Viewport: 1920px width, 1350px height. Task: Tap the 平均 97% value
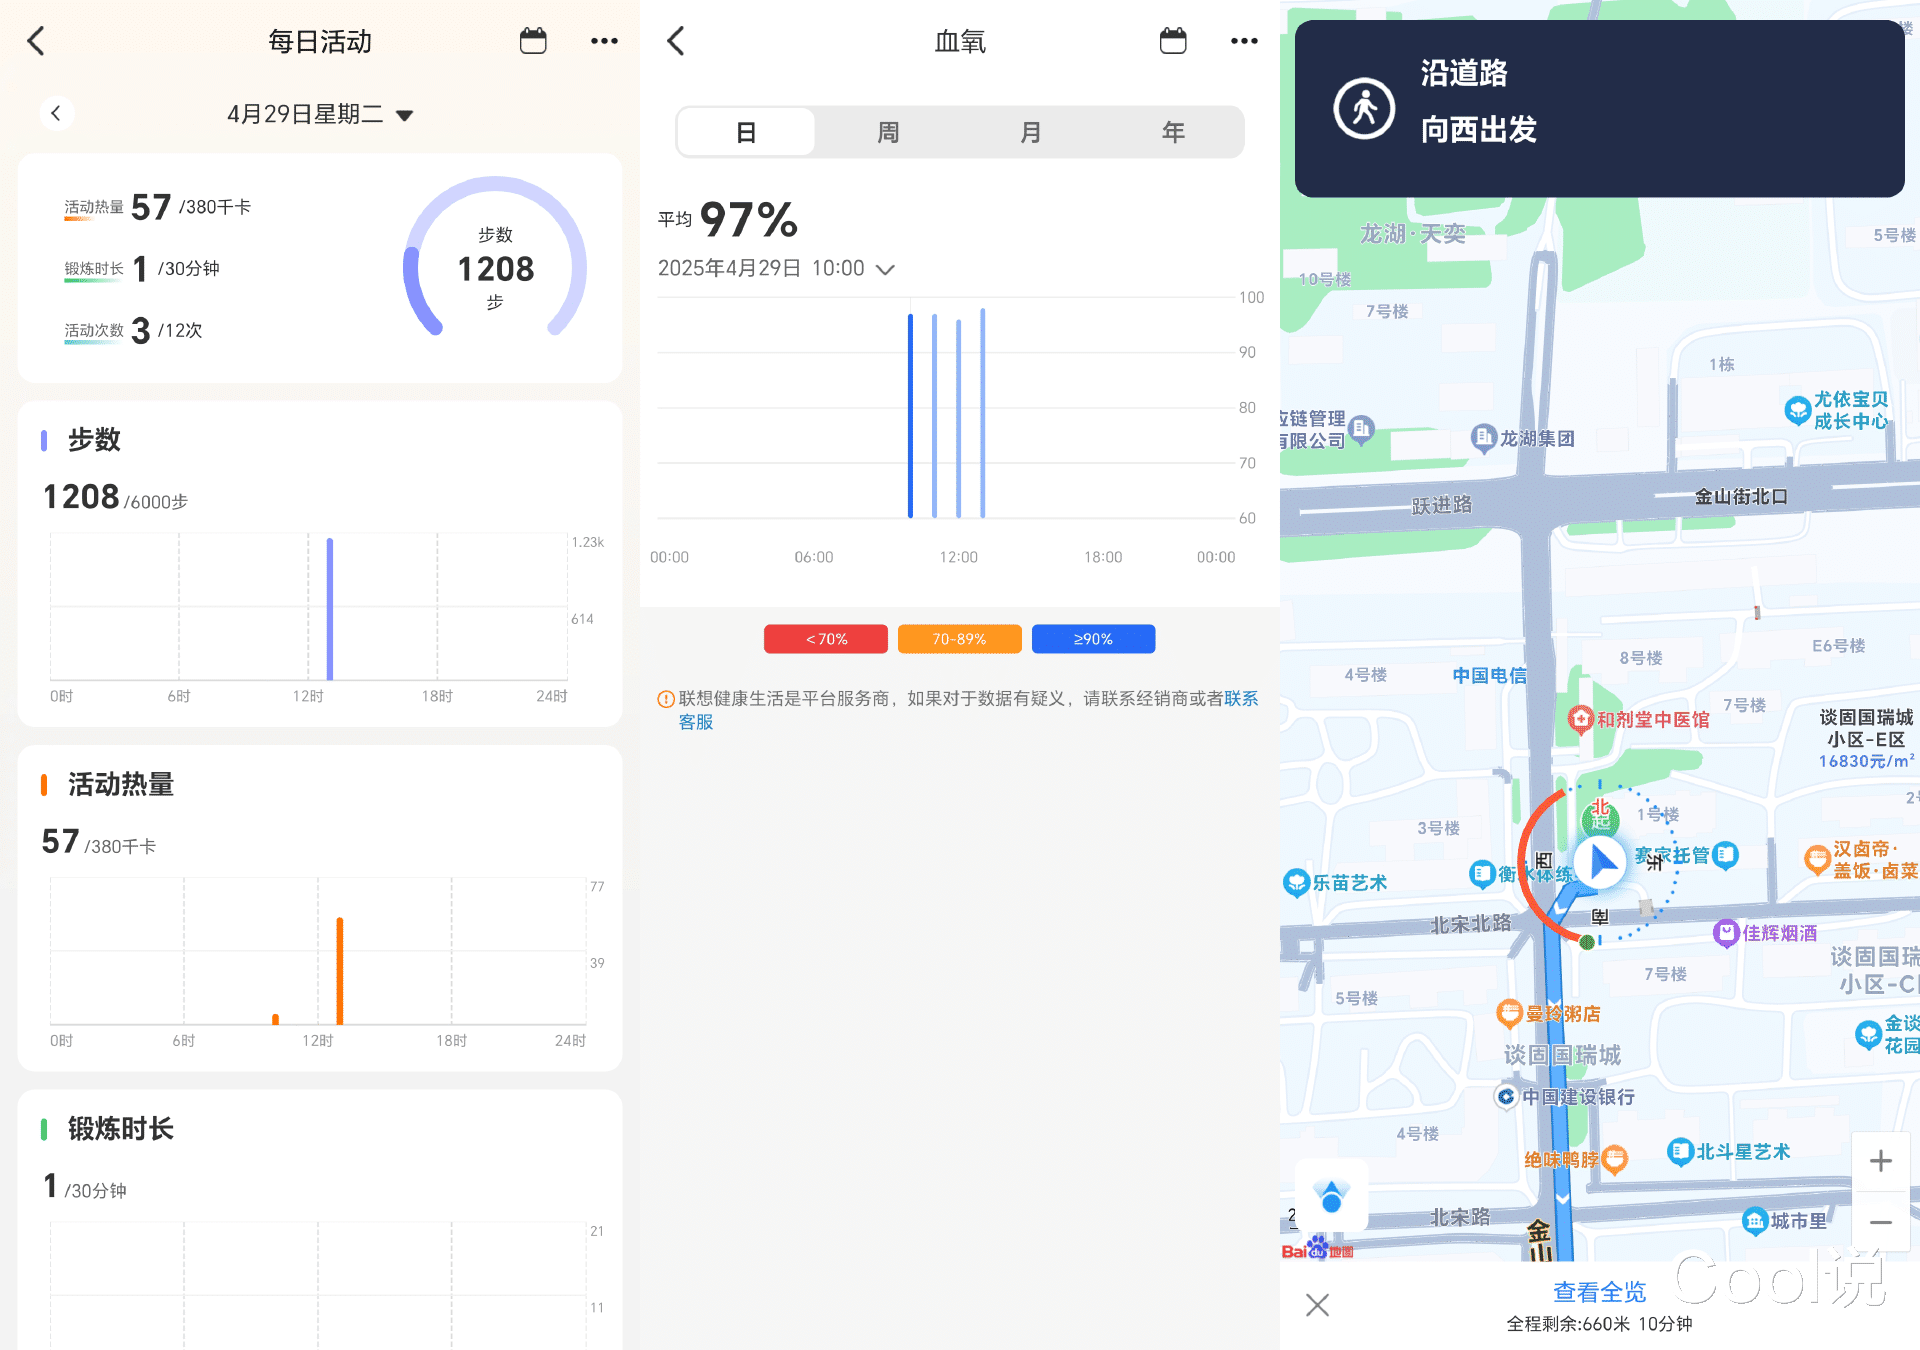click(x=728, y=220)
